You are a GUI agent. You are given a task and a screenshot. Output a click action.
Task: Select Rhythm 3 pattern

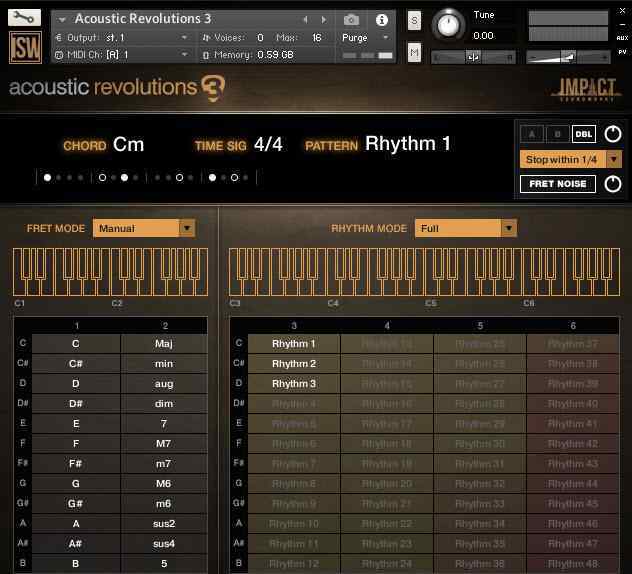[x=294, y=383]
